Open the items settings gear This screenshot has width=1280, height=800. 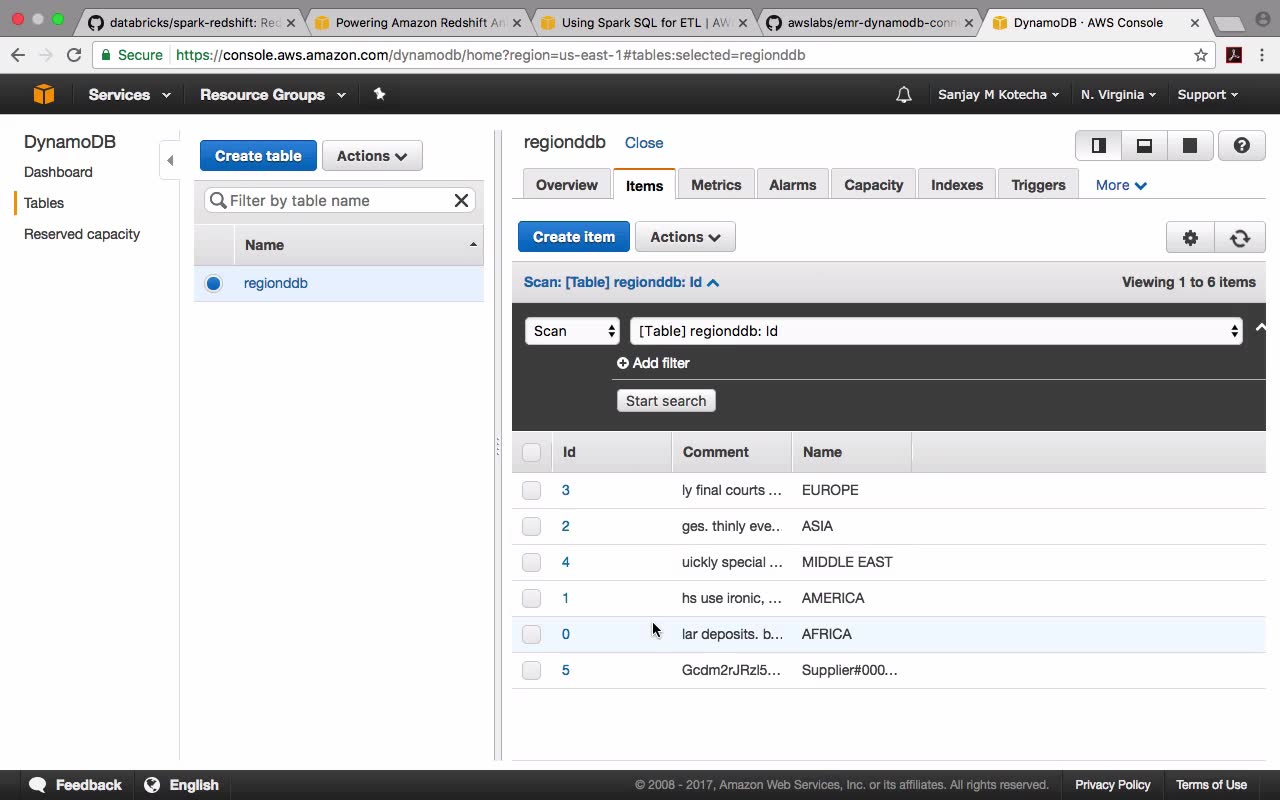(x=1190, y=237)
